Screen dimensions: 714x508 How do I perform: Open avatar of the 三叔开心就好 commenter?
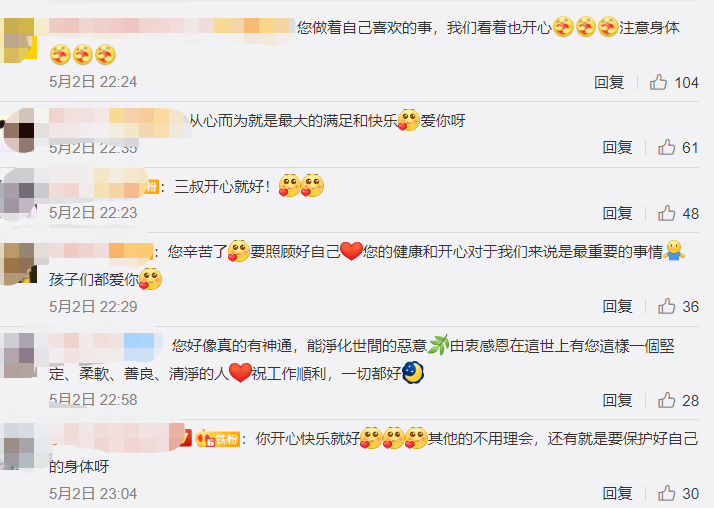tap(18, 194)
